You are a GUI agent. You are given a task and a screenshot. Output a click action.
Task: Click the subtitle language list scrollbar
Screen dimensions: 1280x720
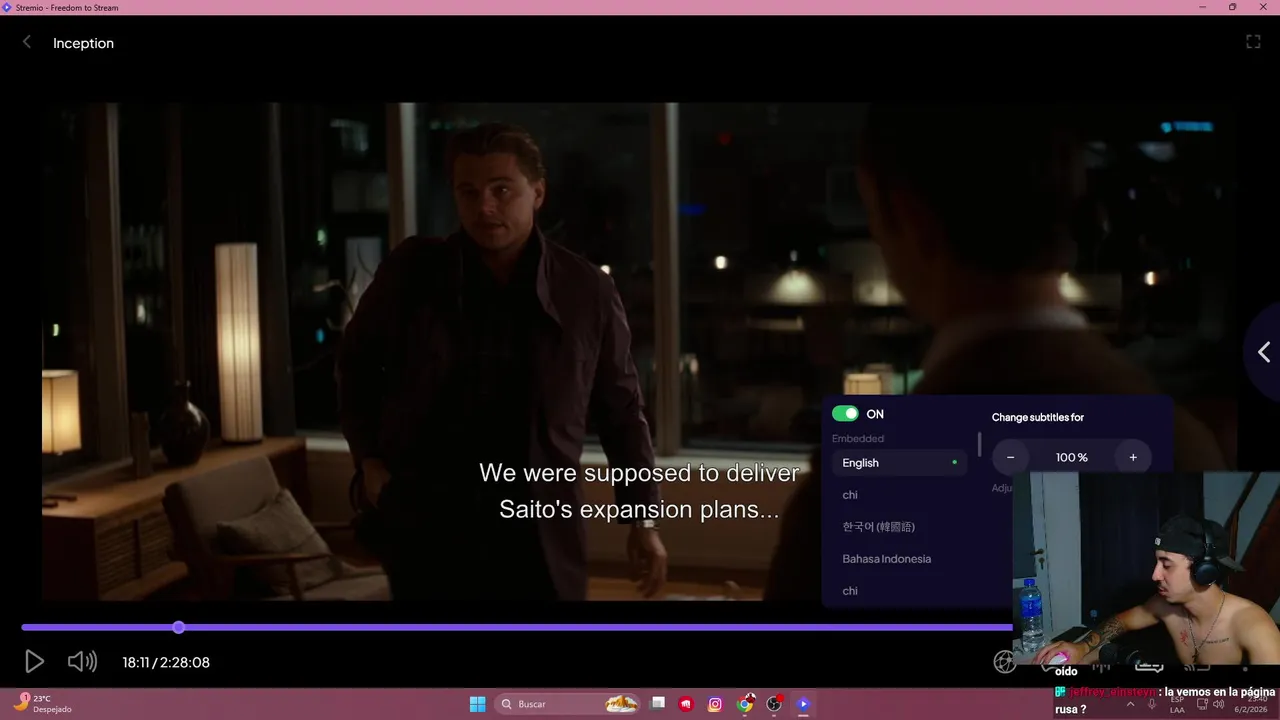pos(979,445)
